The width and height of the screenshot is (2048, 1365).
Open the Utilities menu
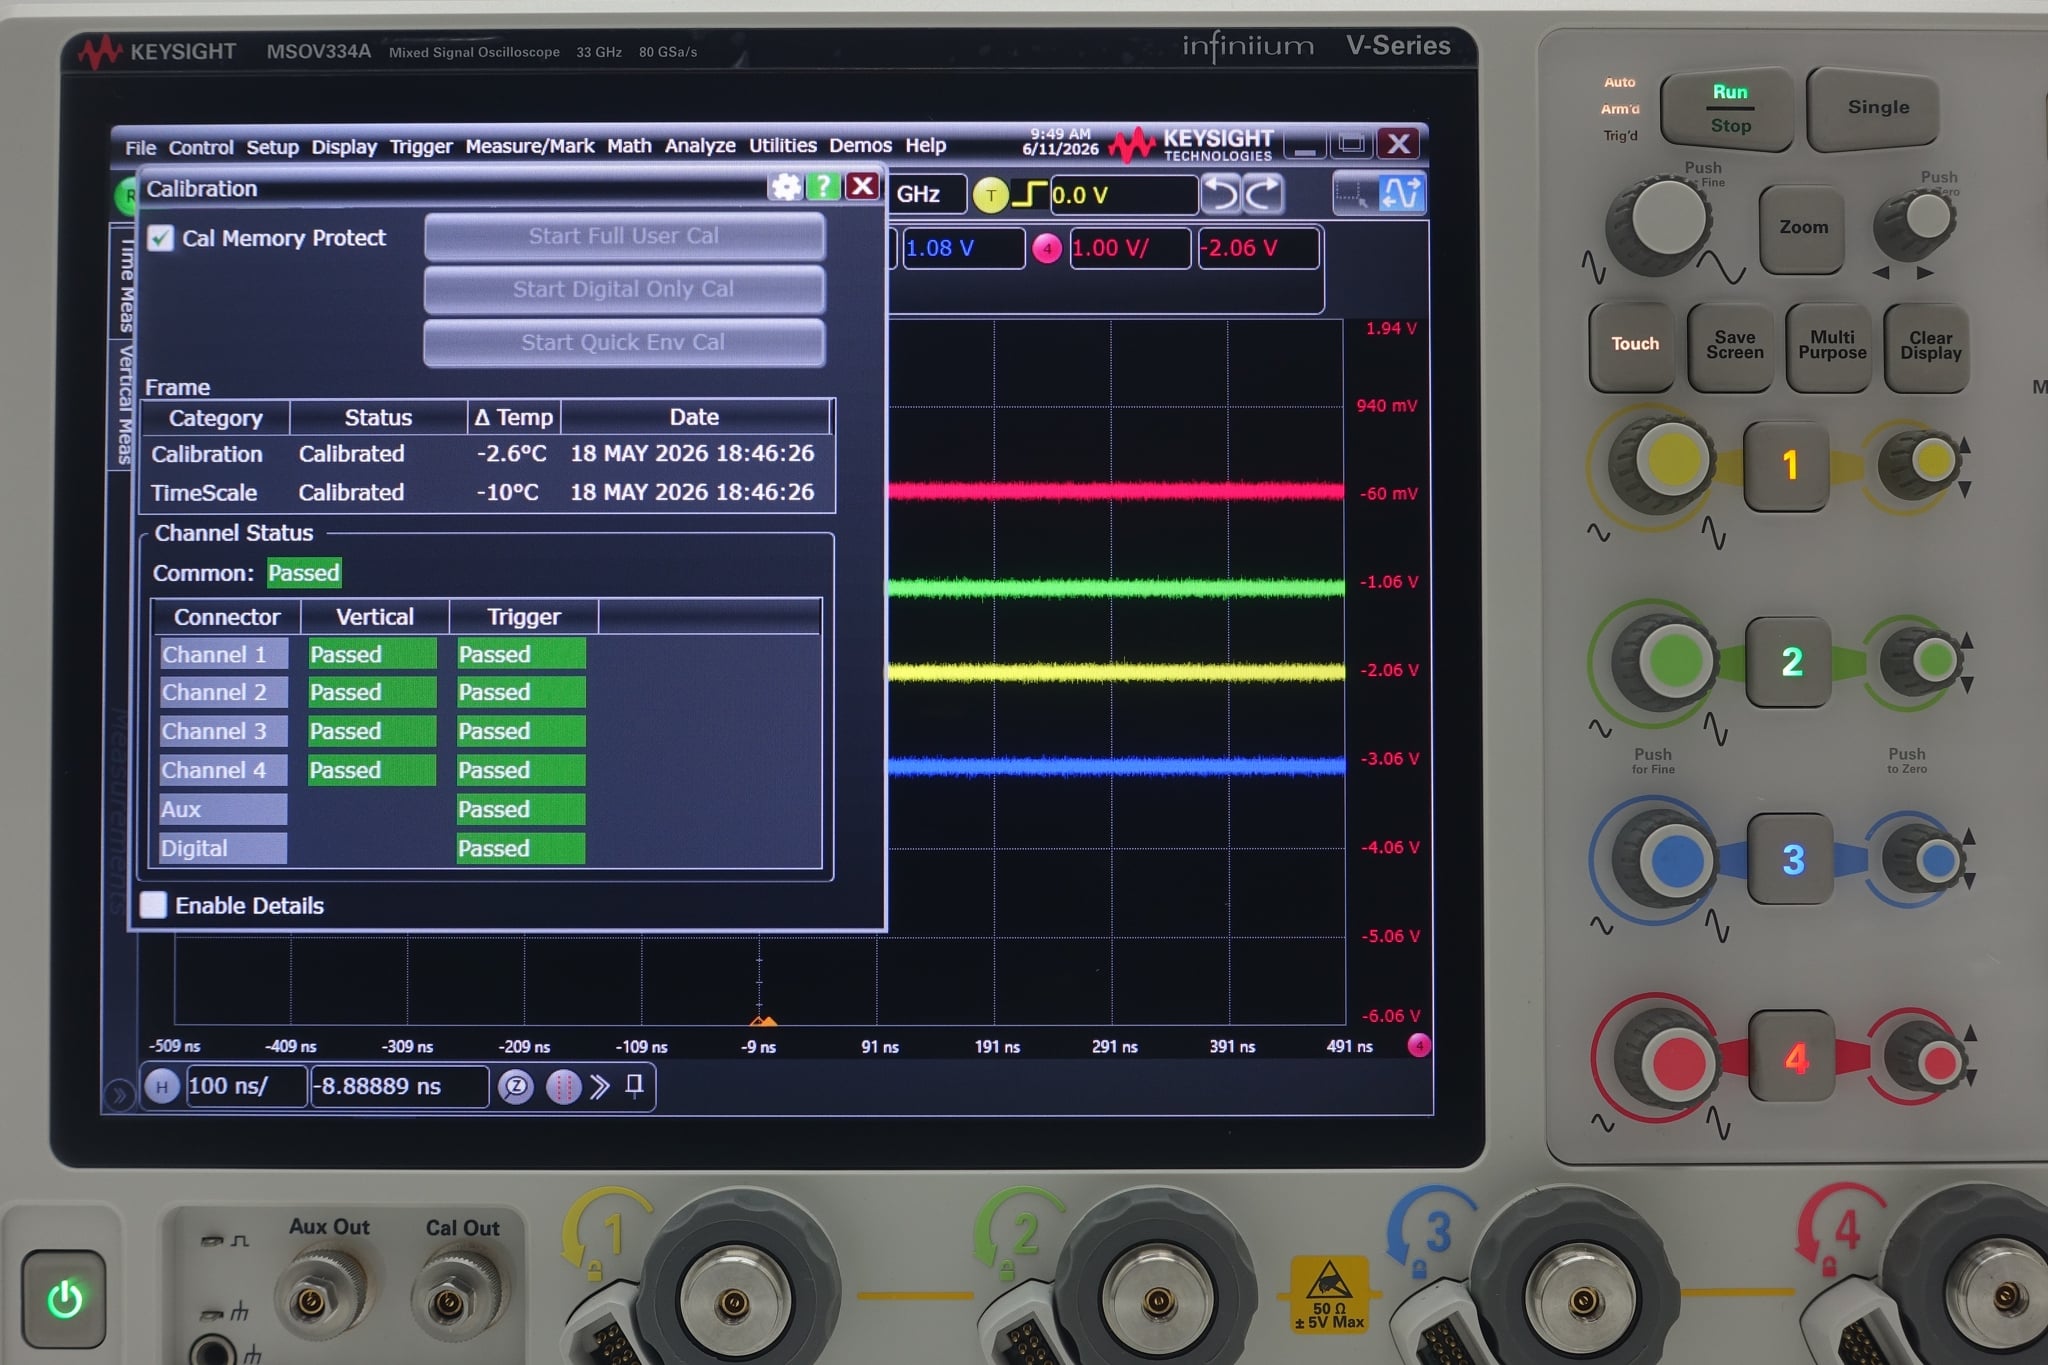pyautogui.click(x=783, y=145)
